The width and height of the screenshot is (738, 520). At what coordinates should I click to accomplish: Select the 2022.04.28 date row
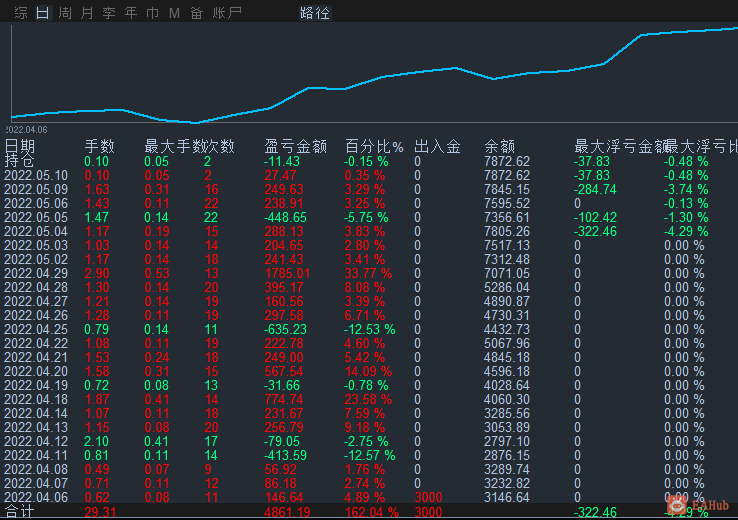coord(36,288)
